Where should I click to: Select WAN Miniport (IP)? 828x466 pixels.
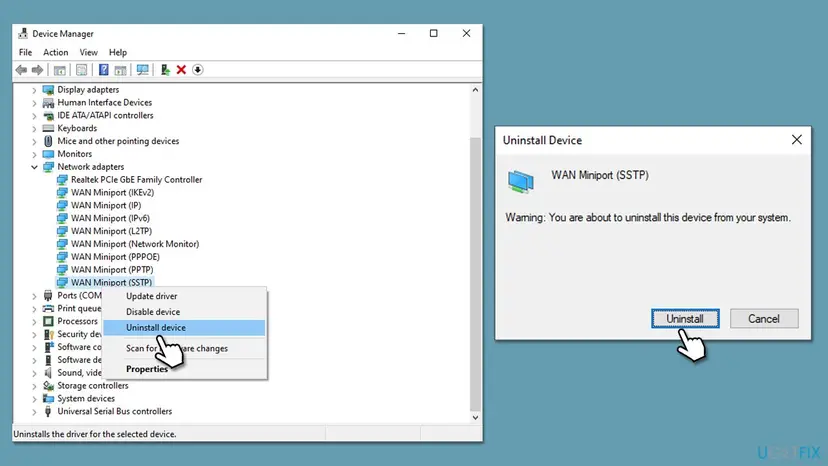pyautogui.click(x=106, y=206)
